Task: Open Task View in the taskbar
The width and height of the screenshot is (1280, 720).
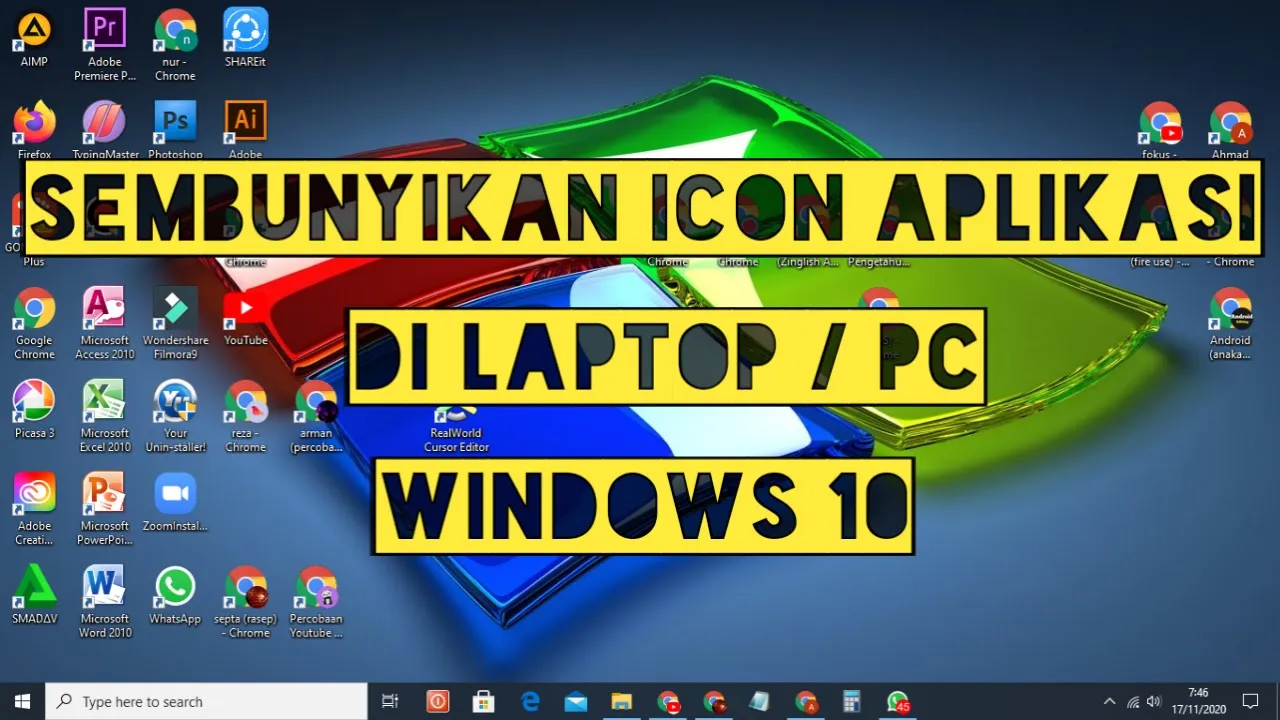Action: [391, 702]
